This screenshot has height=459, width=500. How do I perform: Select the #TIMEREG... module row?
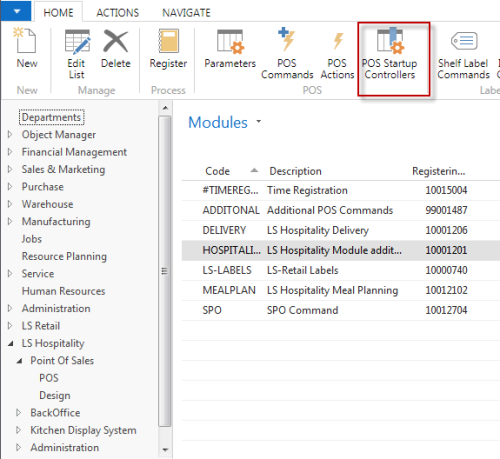point(341,190)
